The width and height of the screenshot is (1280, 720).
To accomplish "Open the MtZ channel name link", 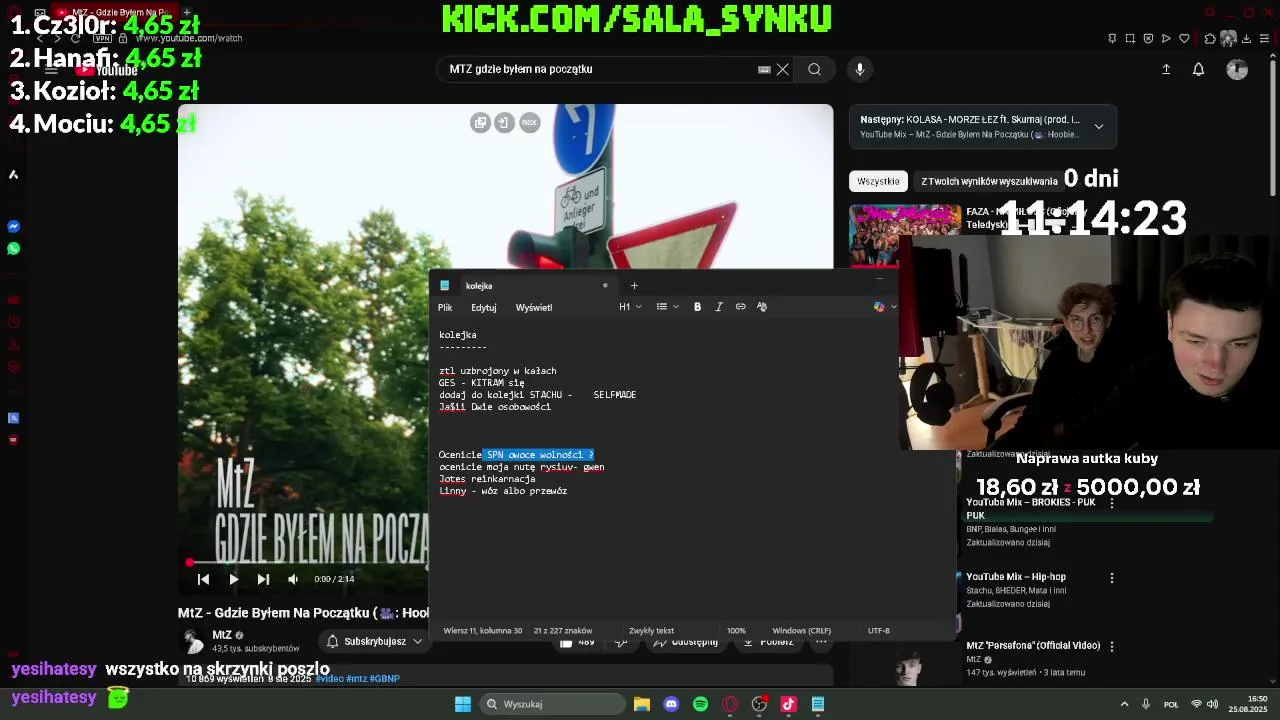I will point(222,635).
